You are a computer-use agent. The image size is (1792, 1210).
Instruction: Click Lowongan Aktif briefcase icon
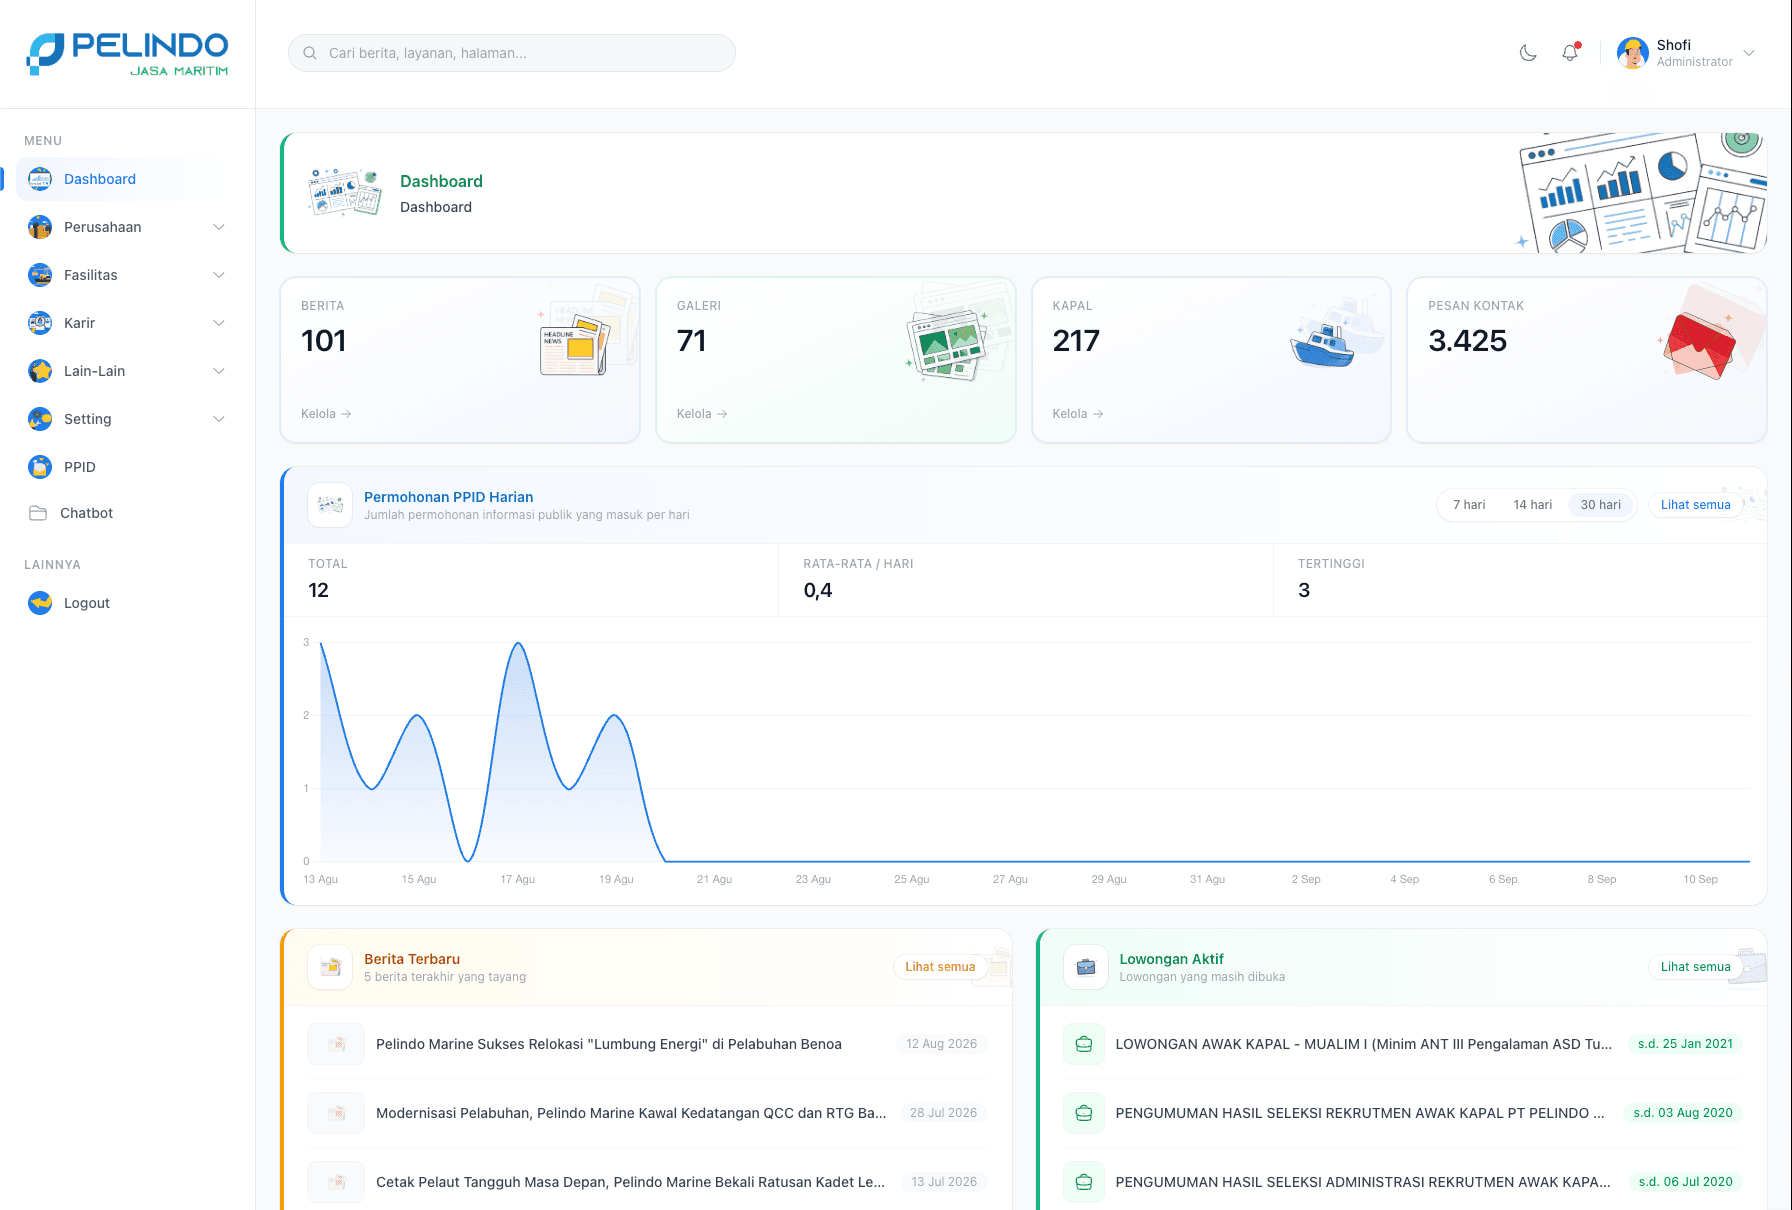tap(1086, 967)
